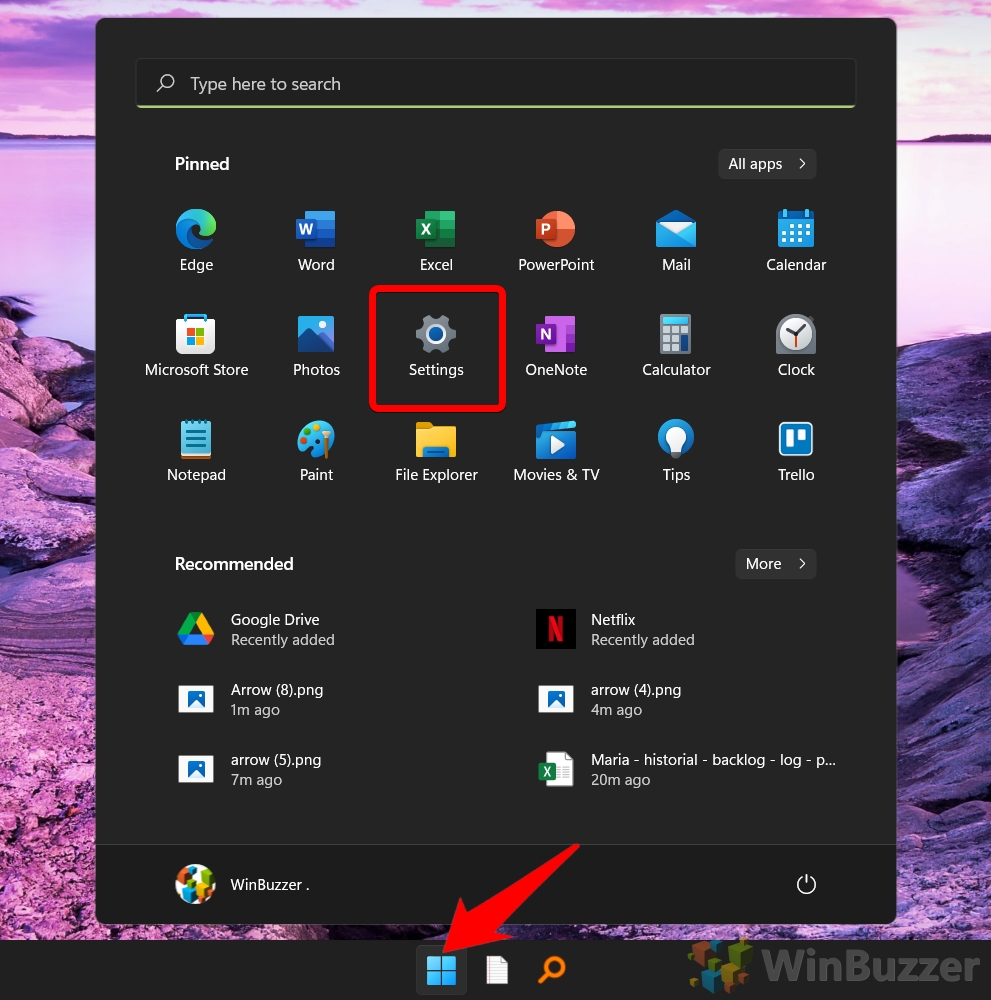Image resolution: width=991 pixels, height=1000 pixels.
Task: Open the Excel pinned app
Action: [436, 240]
